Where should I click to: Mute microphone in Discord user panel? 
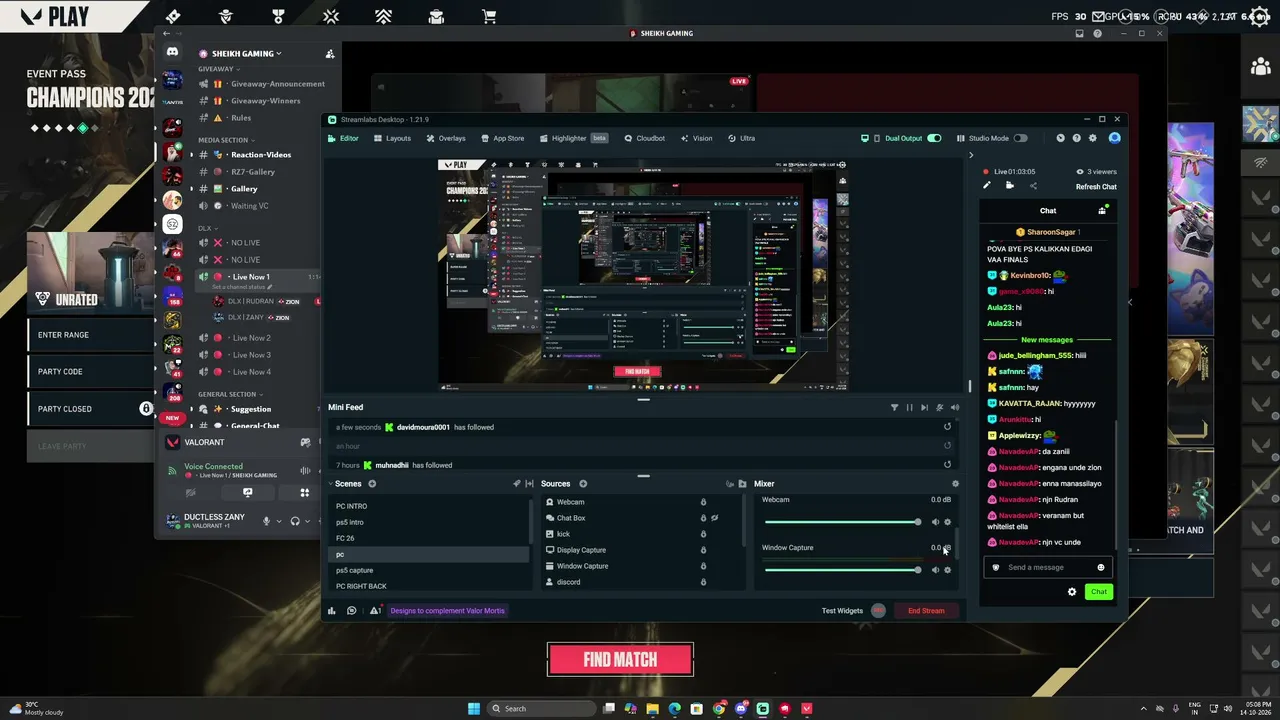[x=266, y=521]
